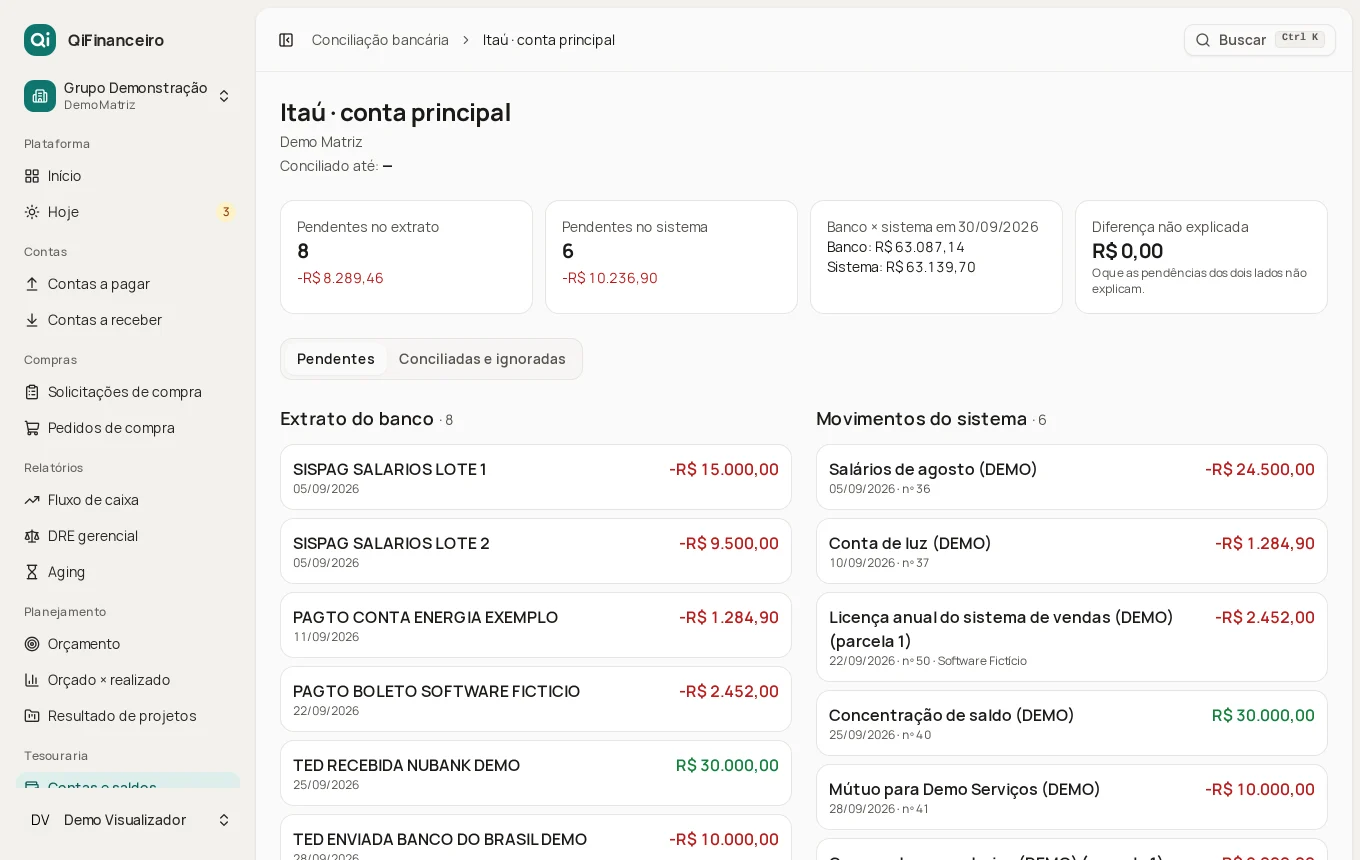
Task: Click the Grupo Demonstração building icon
Action: pos(40,96)
